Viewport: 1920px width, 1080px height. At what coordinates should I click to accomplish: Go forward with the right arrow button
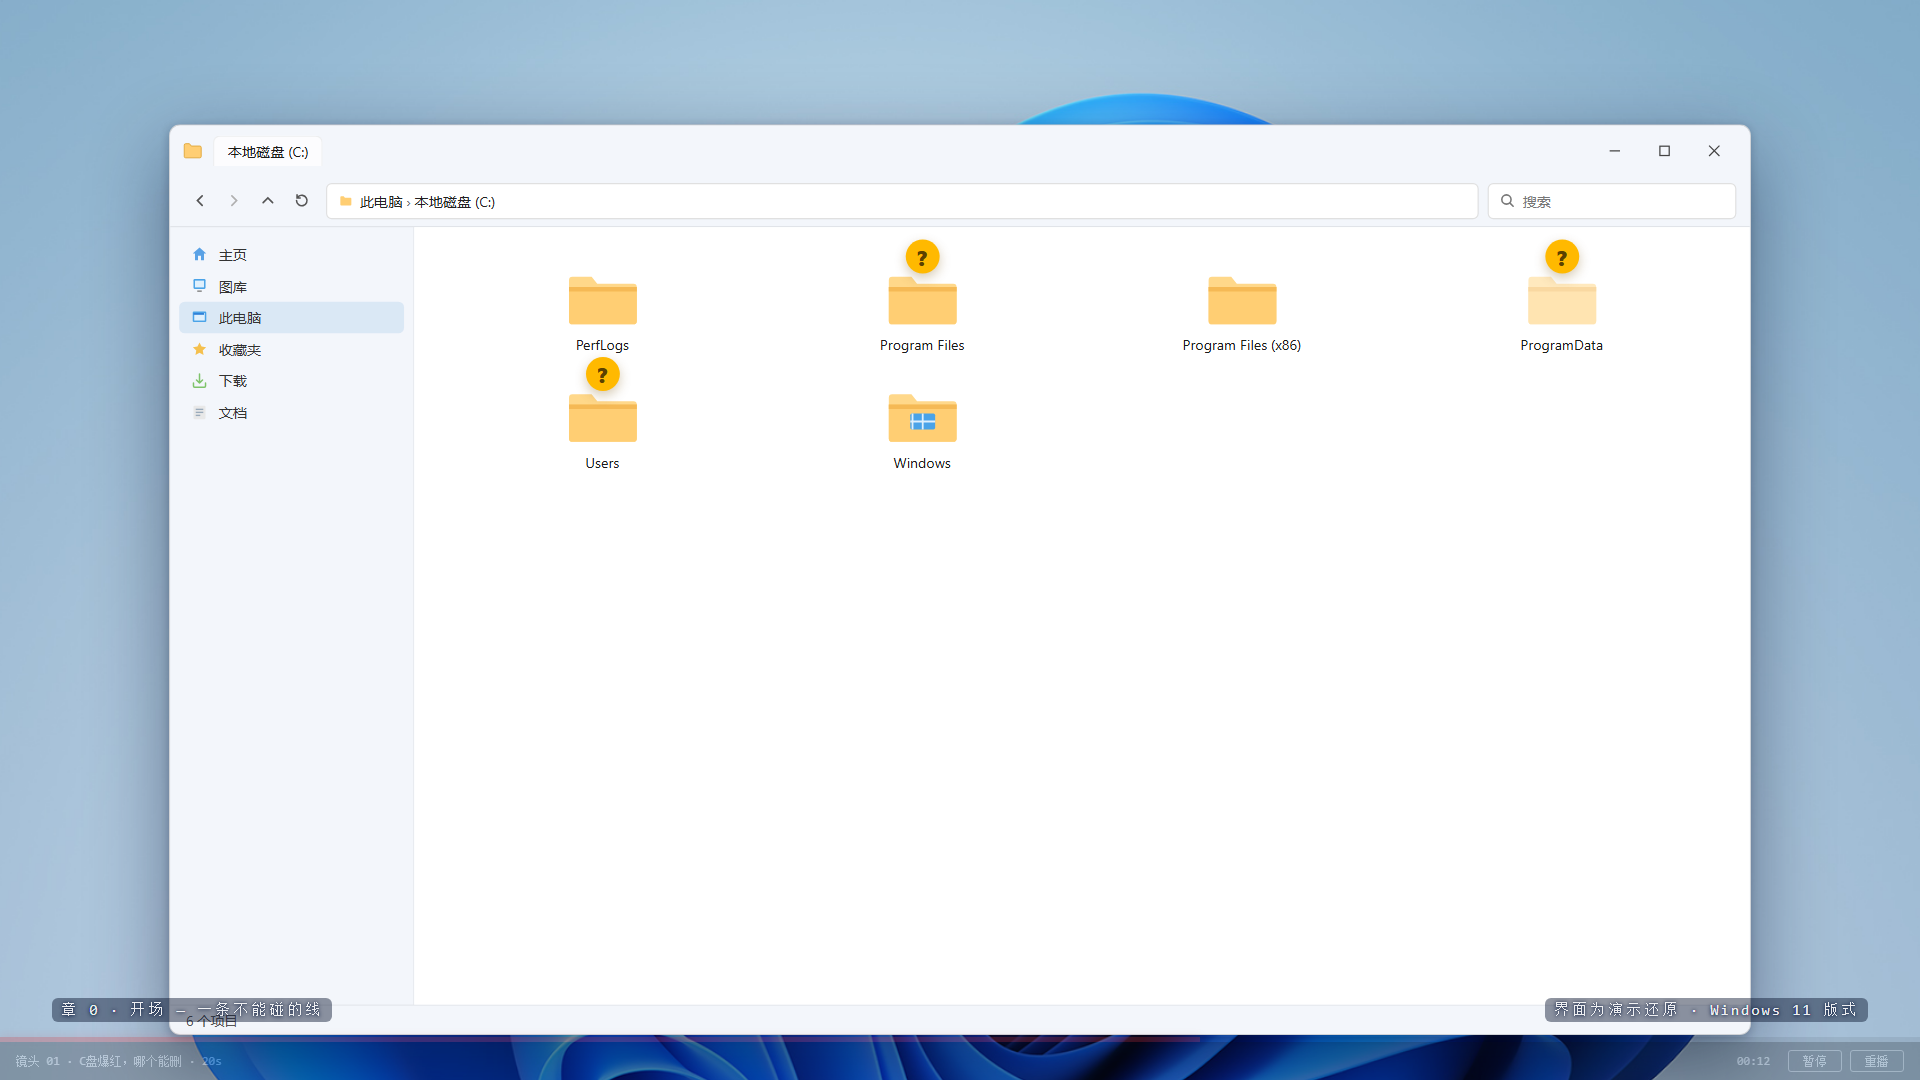coord(234,201)
